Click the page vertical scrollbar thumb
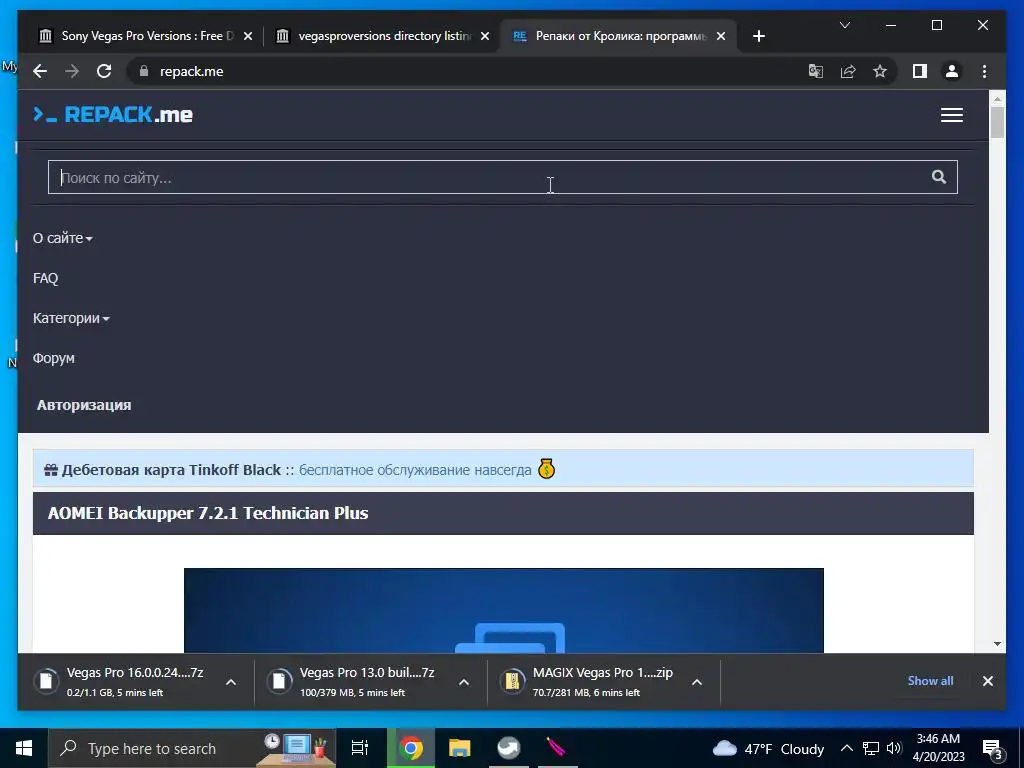The width and height of the screenshot is (1024, 768). click(x=997, y=122)
